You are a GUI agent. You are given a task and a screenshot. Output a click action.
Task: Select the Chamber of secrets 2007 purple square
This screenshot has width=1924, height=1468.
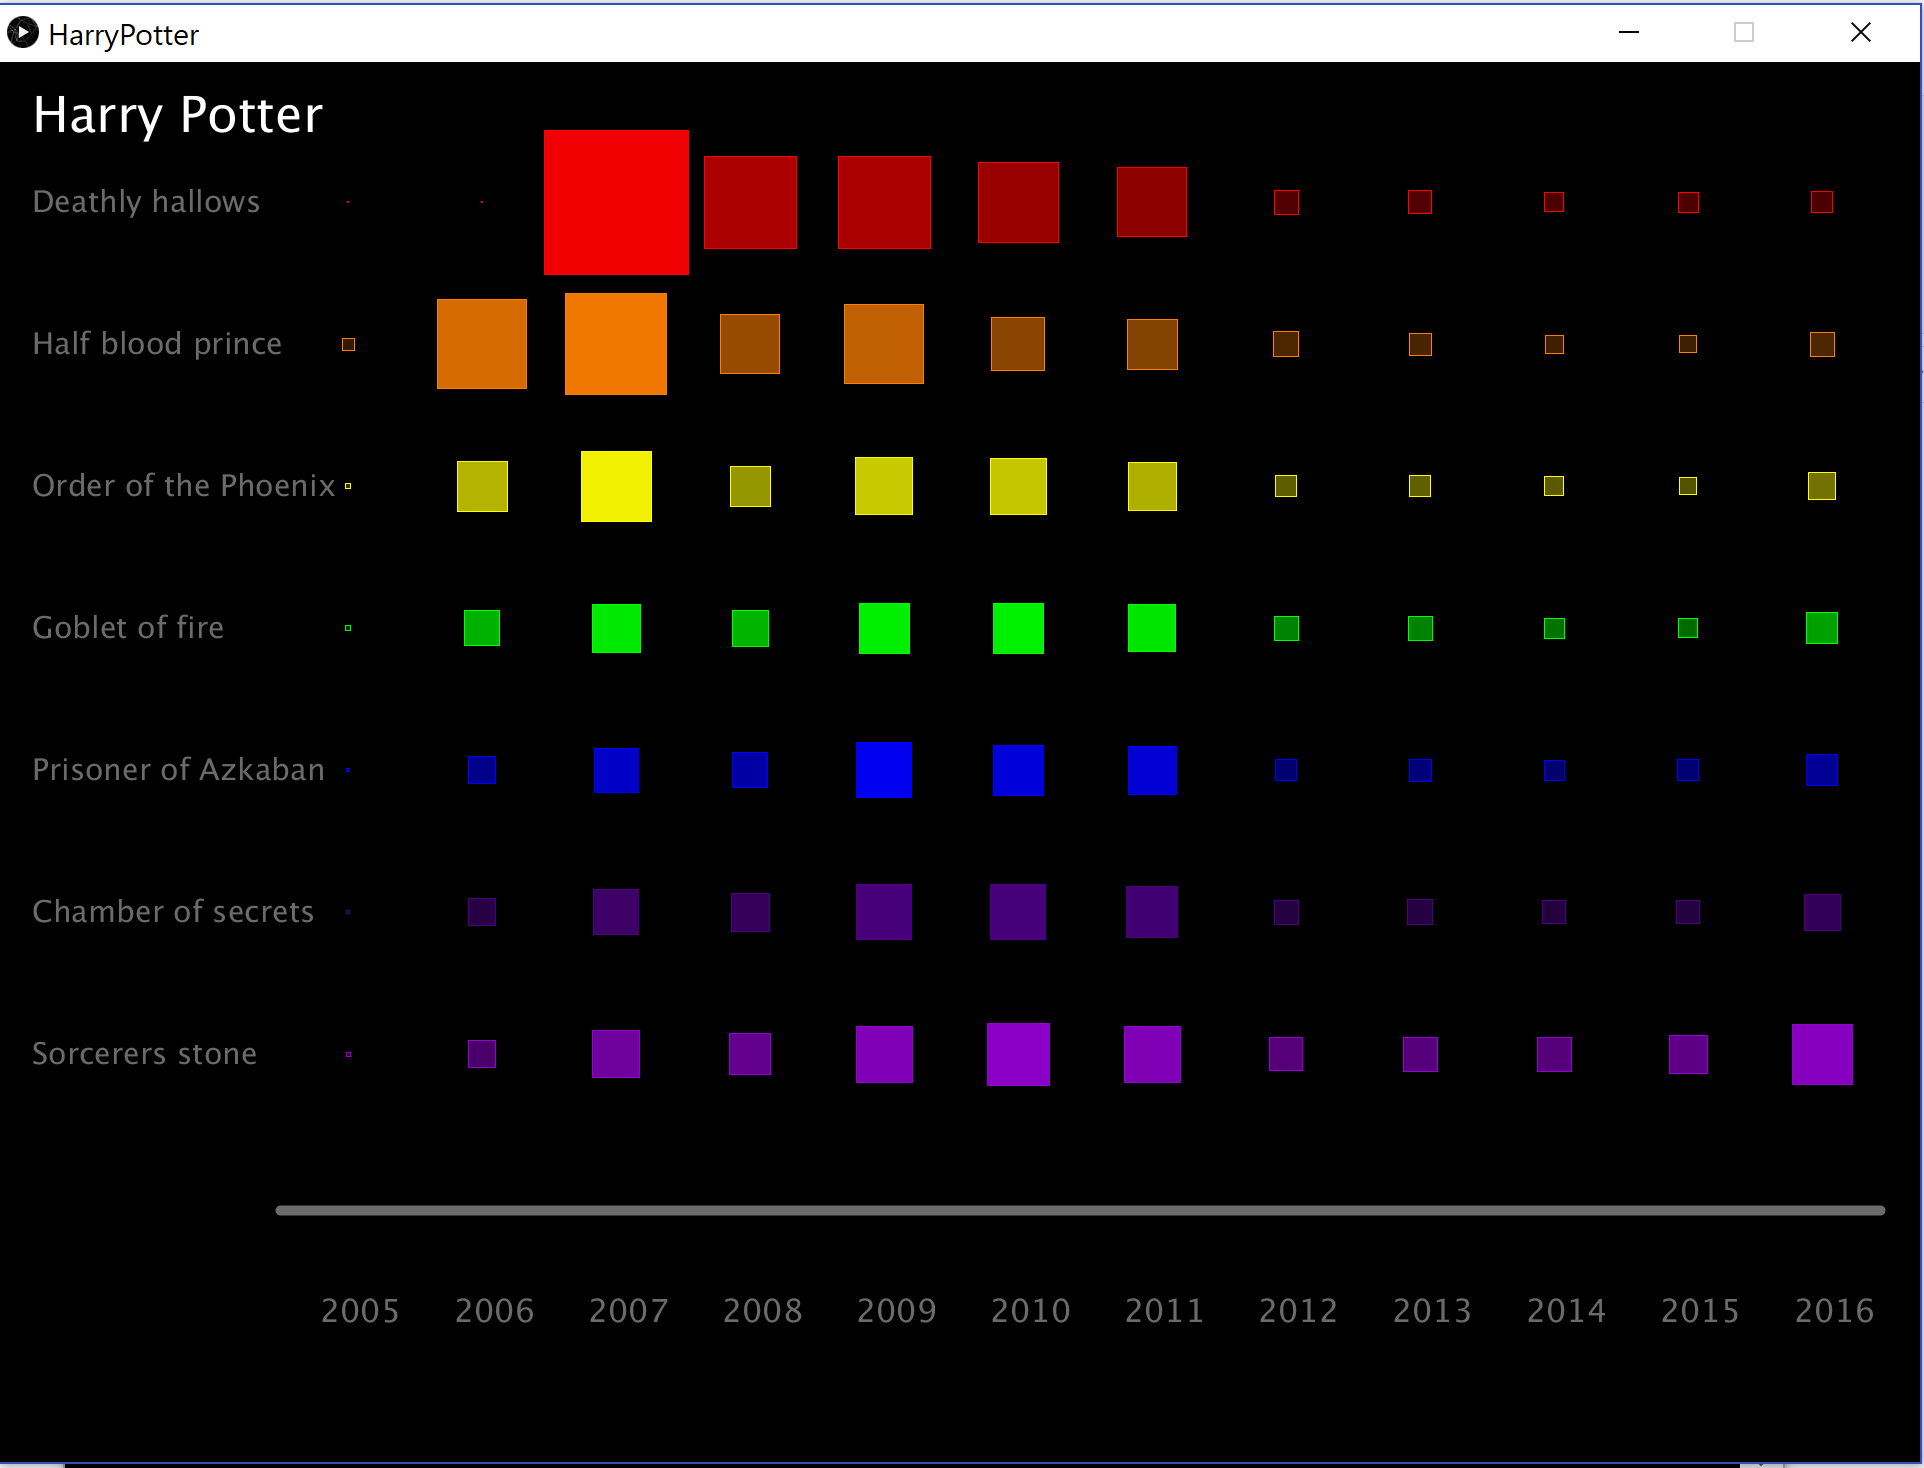616,912
